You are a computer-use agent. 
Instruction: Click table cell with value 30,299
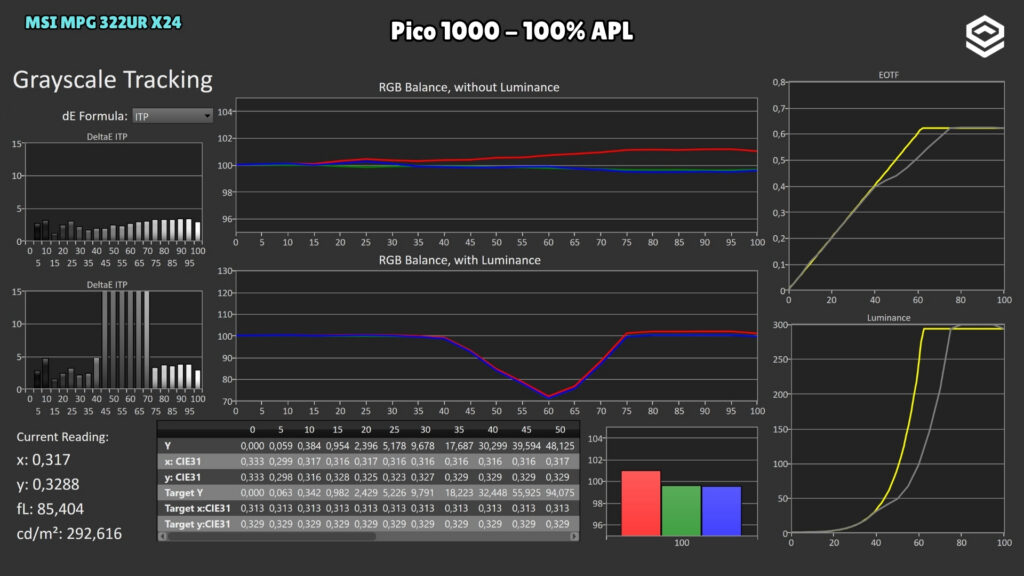(x=492, y=446)
